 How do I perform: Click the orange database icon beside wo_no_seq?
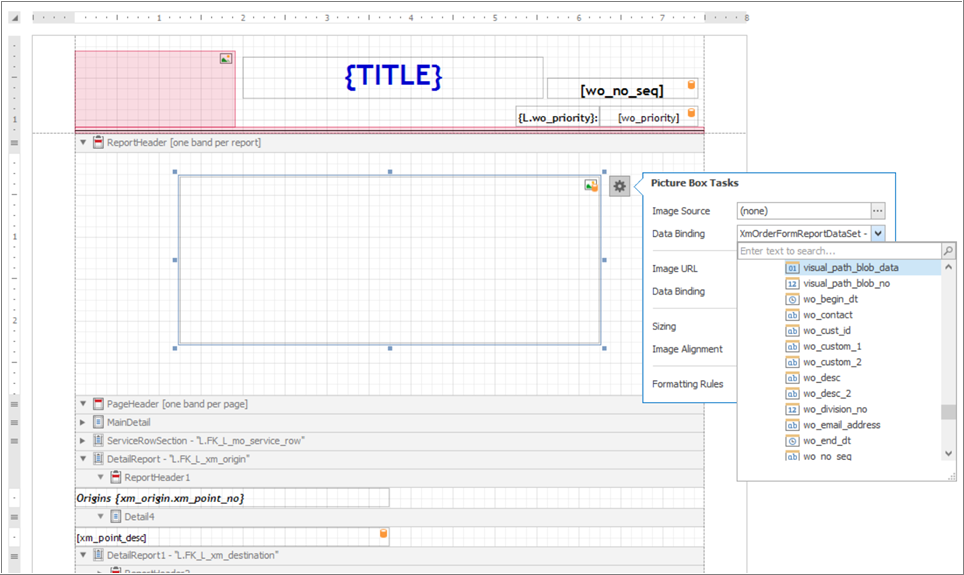(x=691, y=85)
